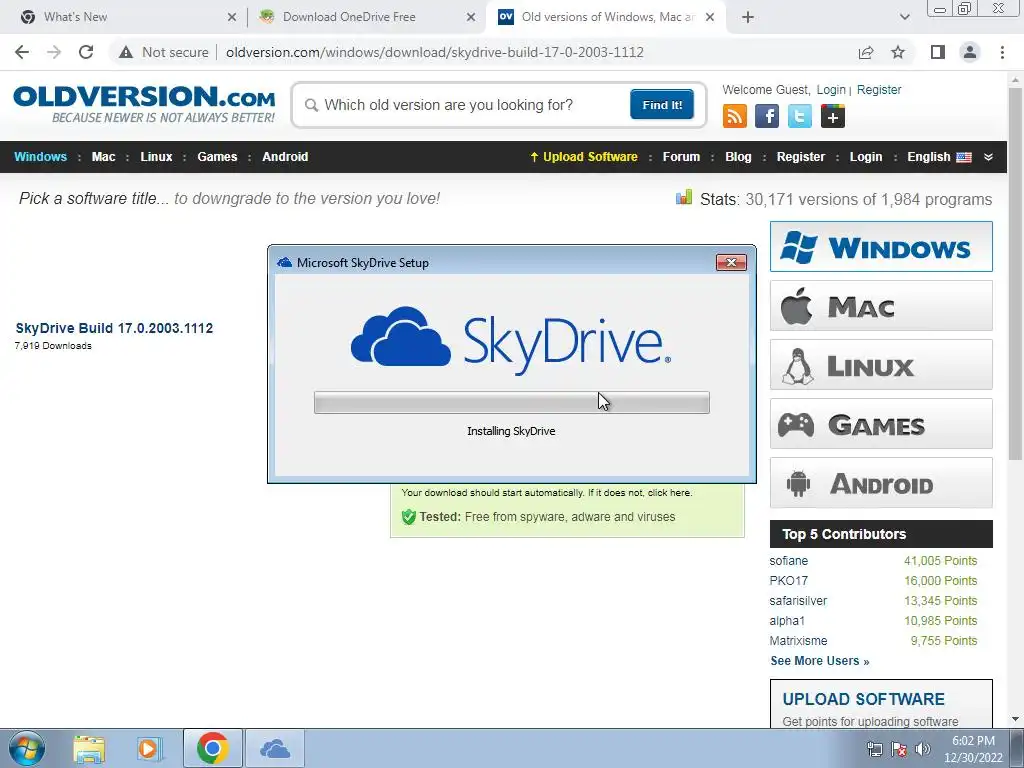Click the SkyDrive setup taskbar icon

[275, 748]
